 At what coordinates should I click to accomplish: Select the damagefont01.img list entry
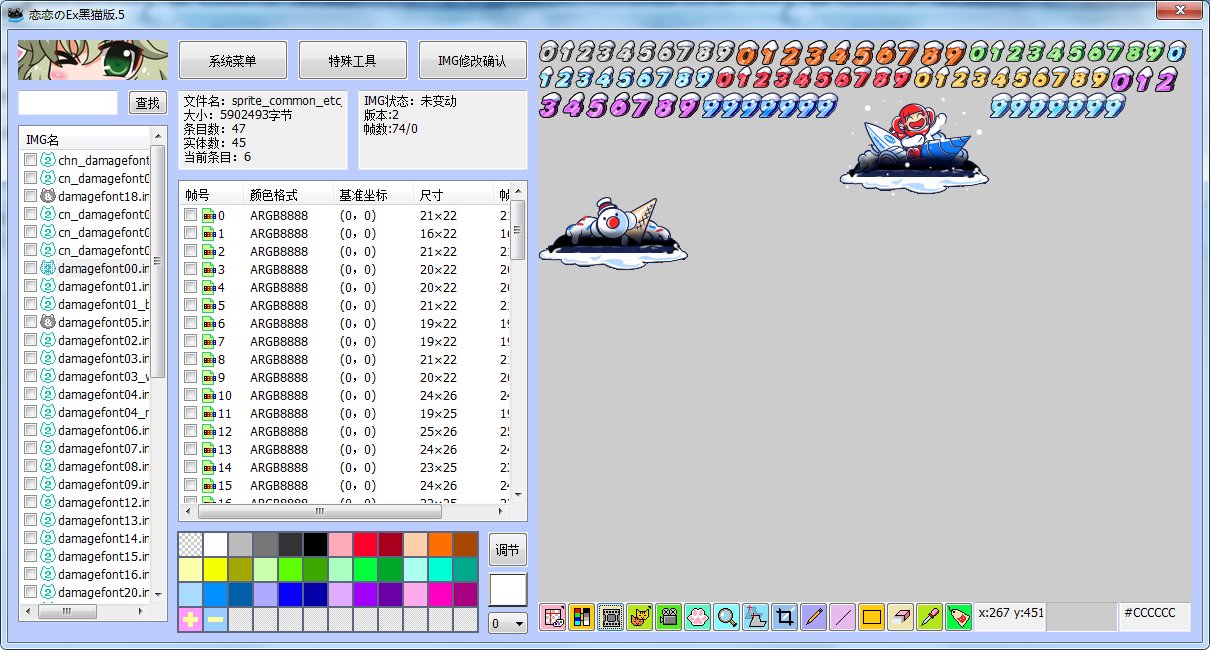pos(103,286)
